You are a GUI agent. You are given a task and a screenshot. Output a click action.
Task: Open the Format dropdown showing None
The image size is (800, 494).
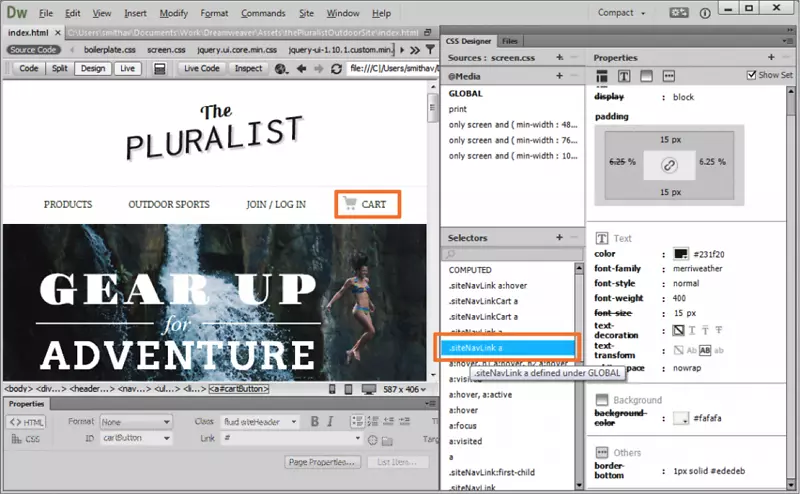tap(136, 422)
